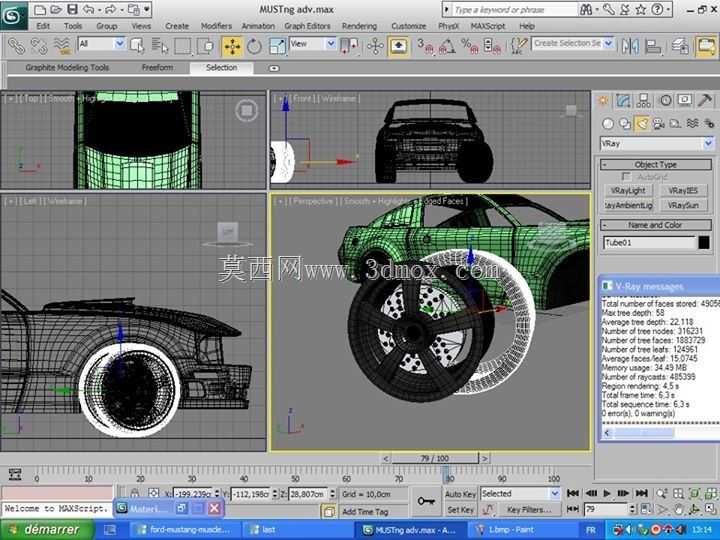The image size is (720, 540).
Task: Switch to the Freeform ribbon tab
Action: tap(158, 68)
